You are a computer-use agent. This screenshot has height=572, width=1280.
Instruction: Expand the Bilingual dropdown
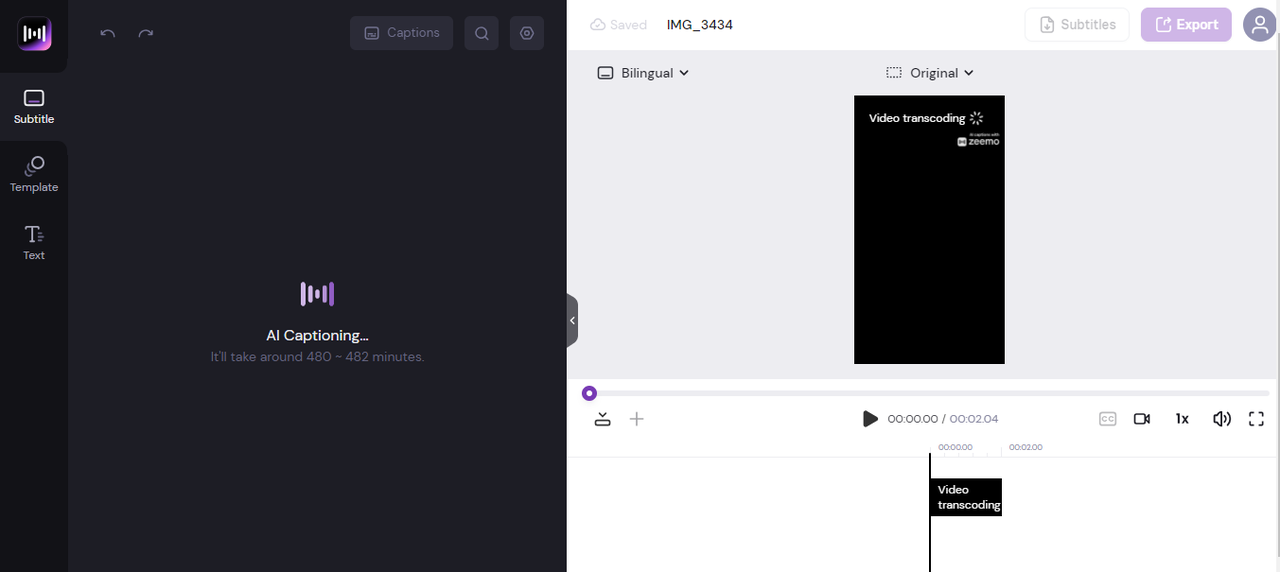coord(643,73)
